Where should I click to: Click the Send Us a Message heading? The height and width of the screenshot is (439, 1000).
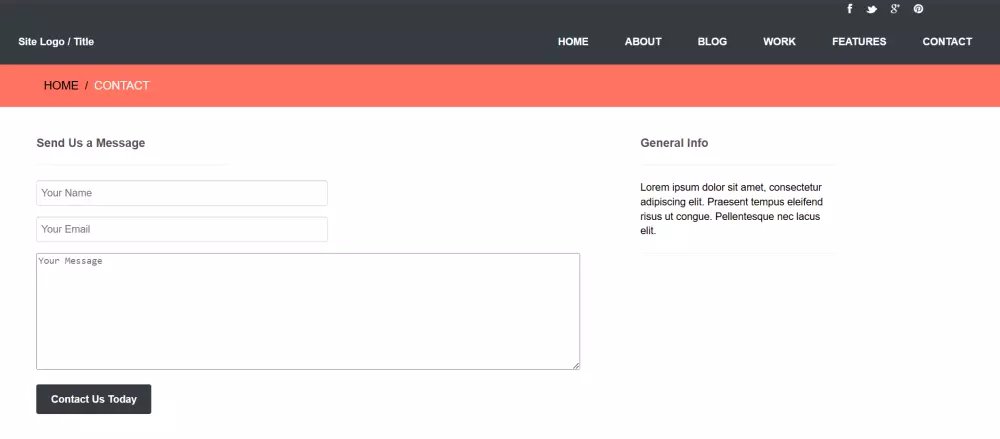coord(91,143)
